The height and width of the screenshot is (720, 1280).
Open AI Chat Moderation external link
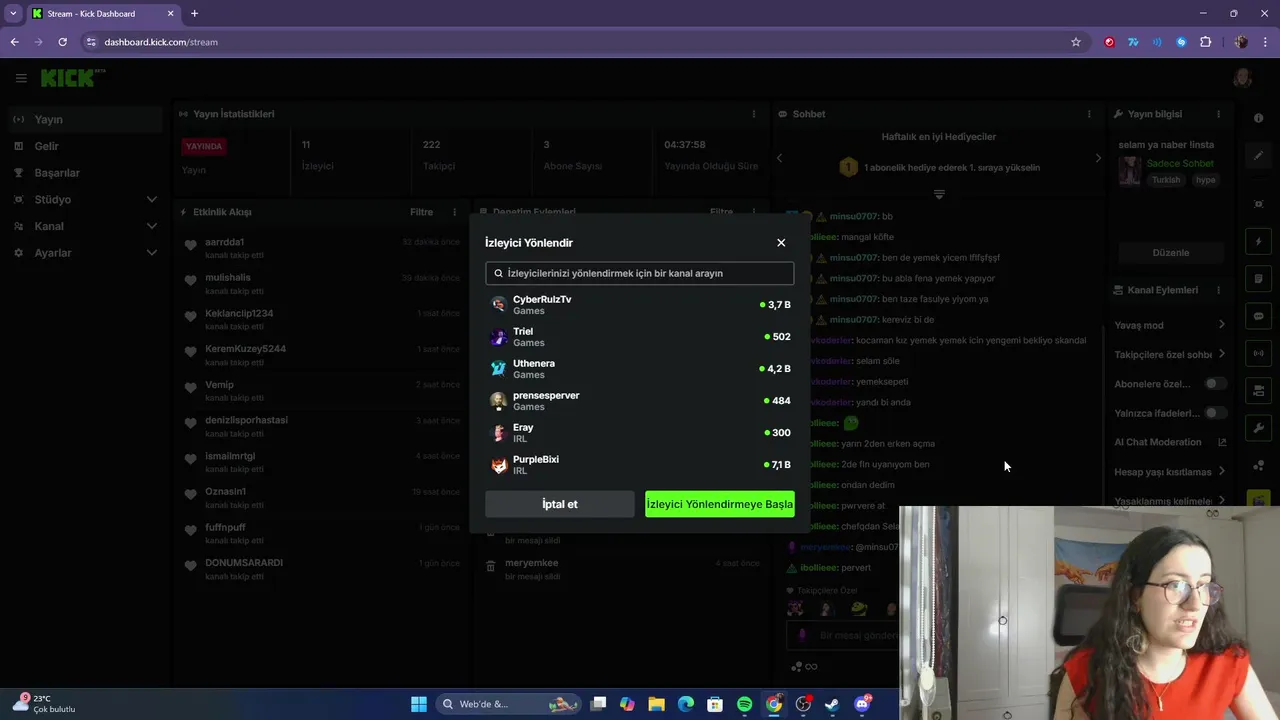(x=1222, y=442)
